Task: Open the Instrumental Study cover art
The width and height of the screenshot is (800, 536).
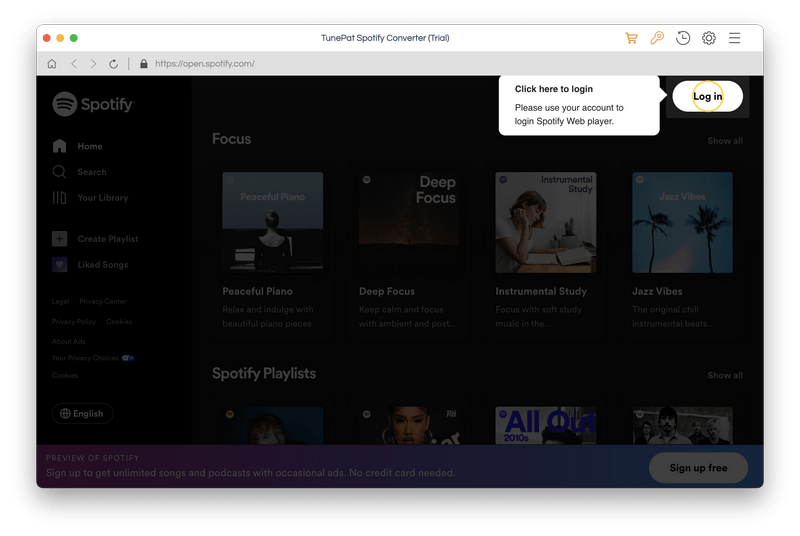Action: pos(545,222)
